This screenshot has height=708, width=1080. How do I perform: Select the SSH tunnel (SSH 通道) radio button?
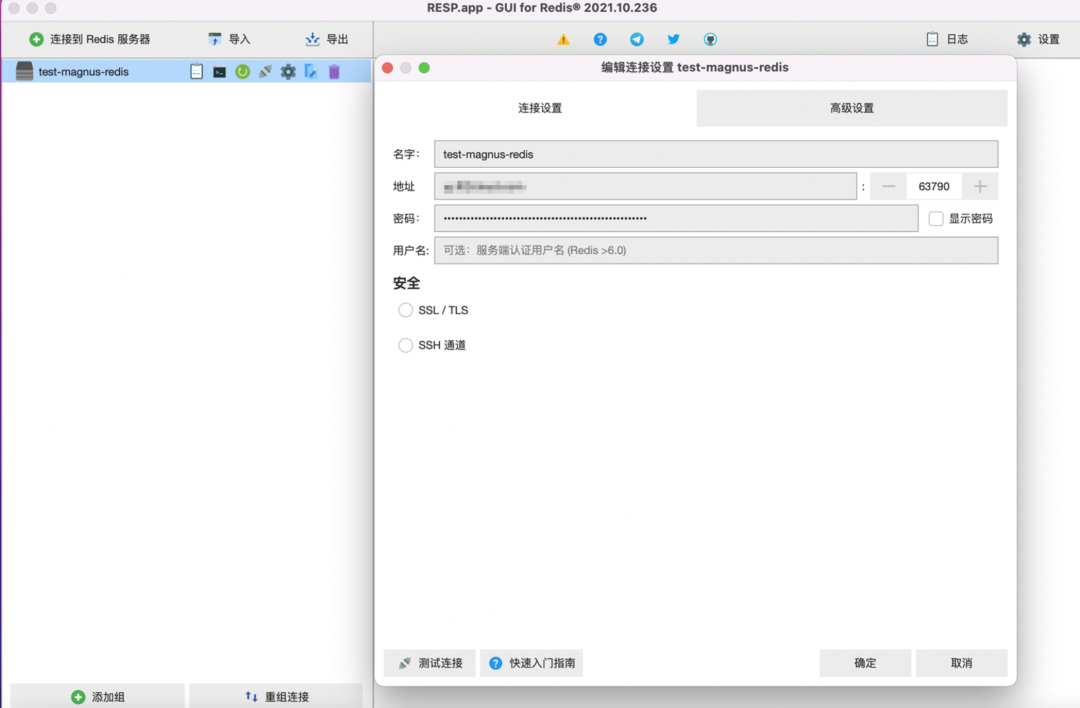point(406,345)
